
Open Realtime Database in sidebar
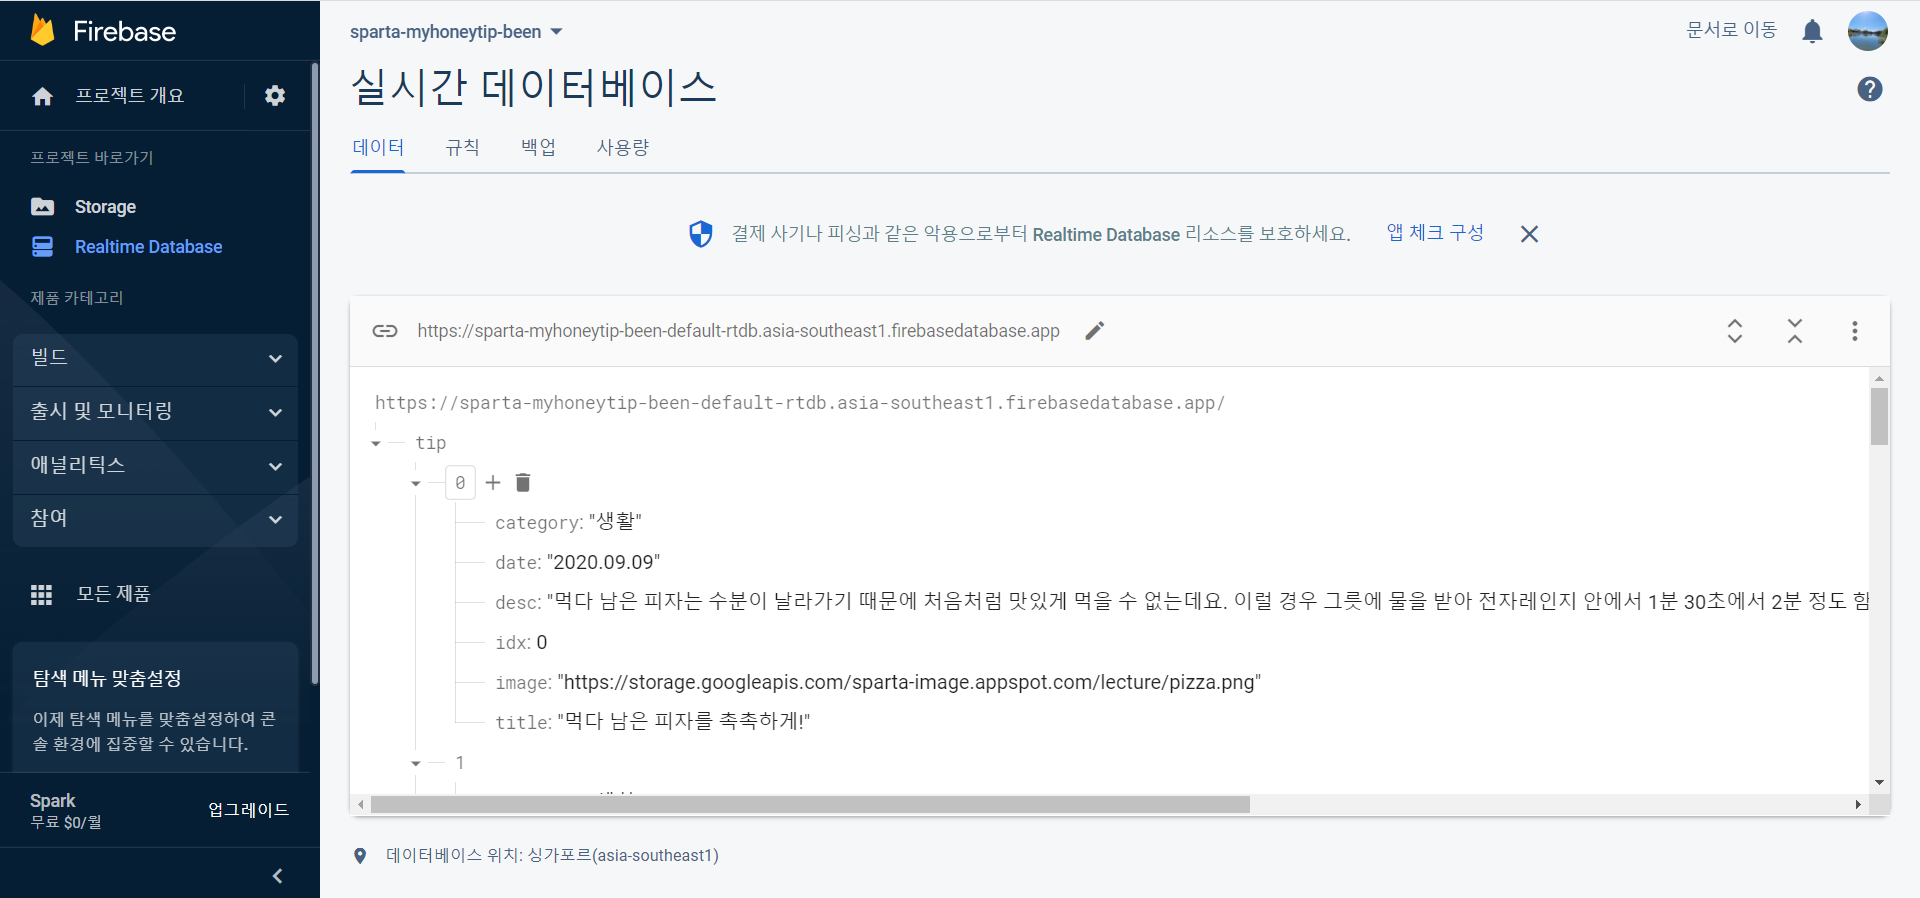[148, 247]
